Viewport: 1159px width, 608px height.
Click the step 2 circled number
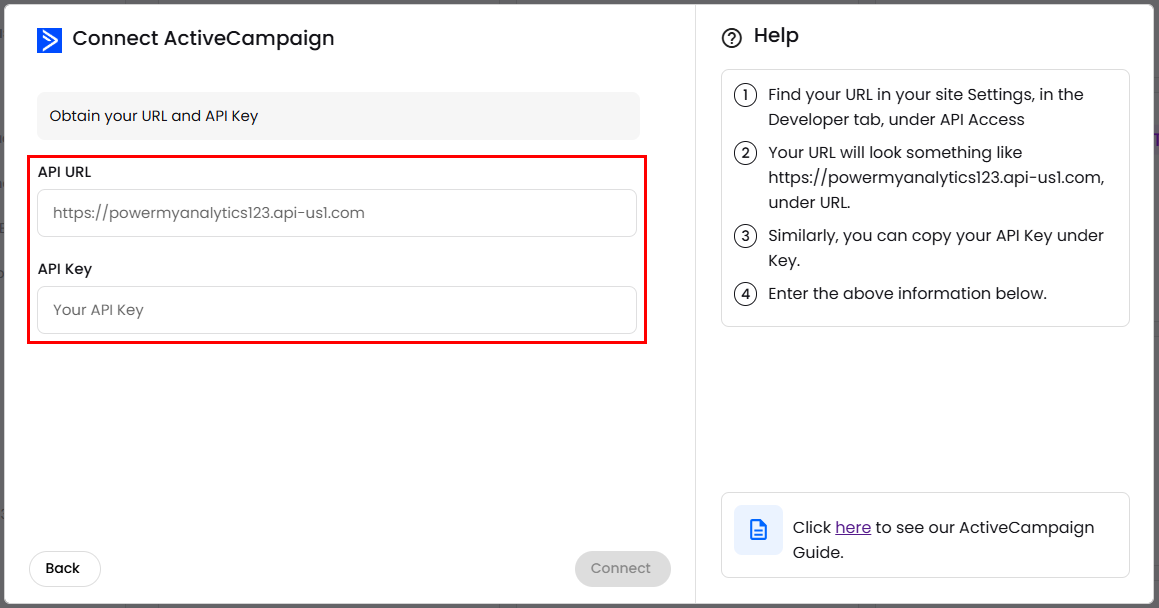click(745, 154)
